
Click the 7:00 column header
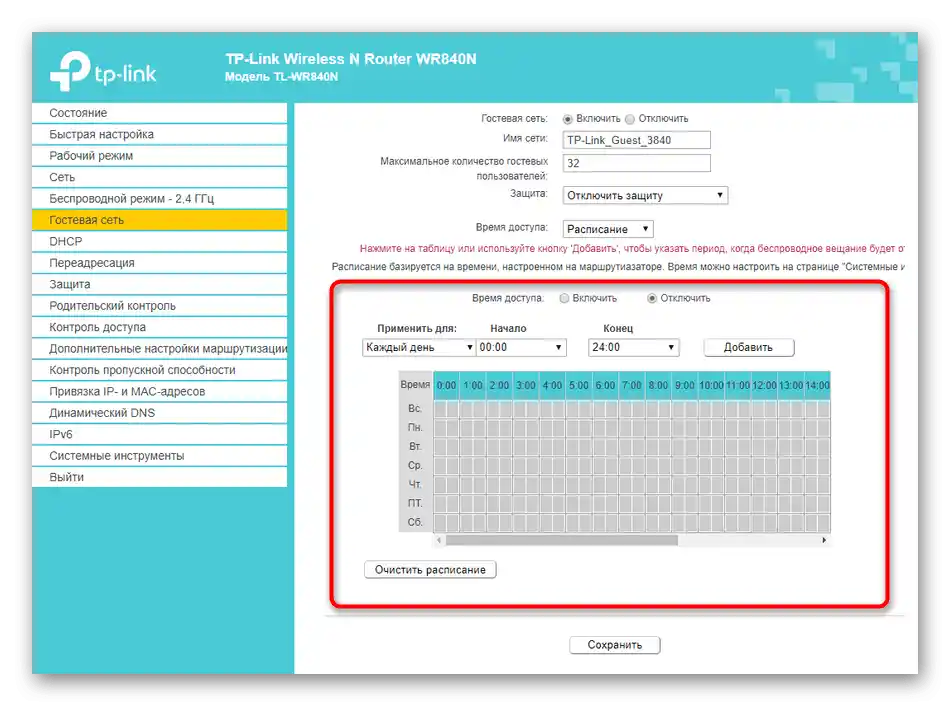(x=632, y=385)
